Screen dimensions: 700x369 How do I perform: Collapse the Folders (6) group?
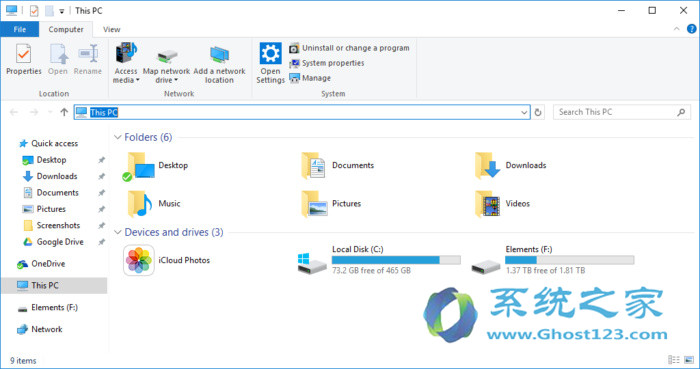click(x=118, y=137)
